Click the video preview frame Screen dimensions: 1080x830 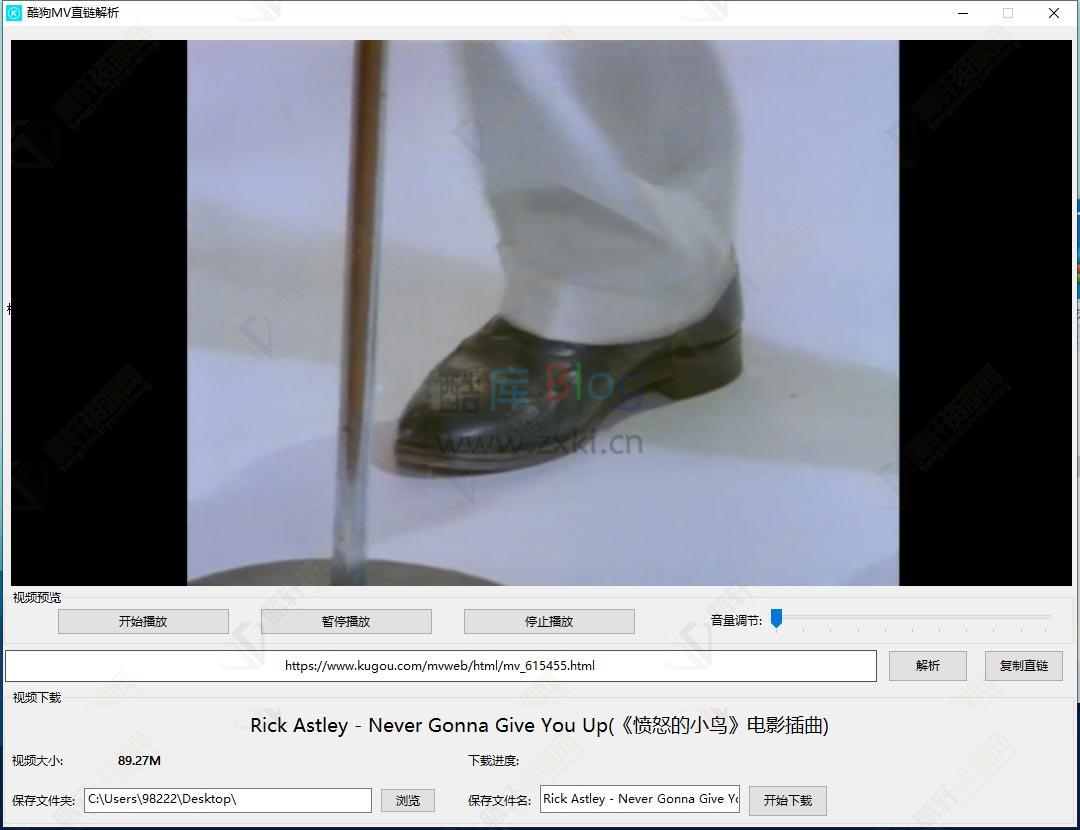pyautogui.click(x=540, y=312)
